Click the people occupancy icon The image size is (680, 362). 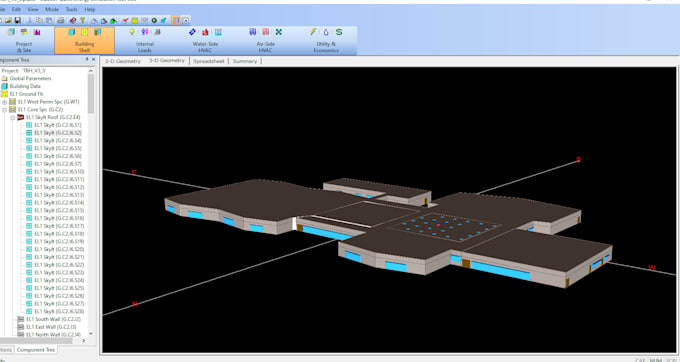pyautogui.click(x=145, y=32)
